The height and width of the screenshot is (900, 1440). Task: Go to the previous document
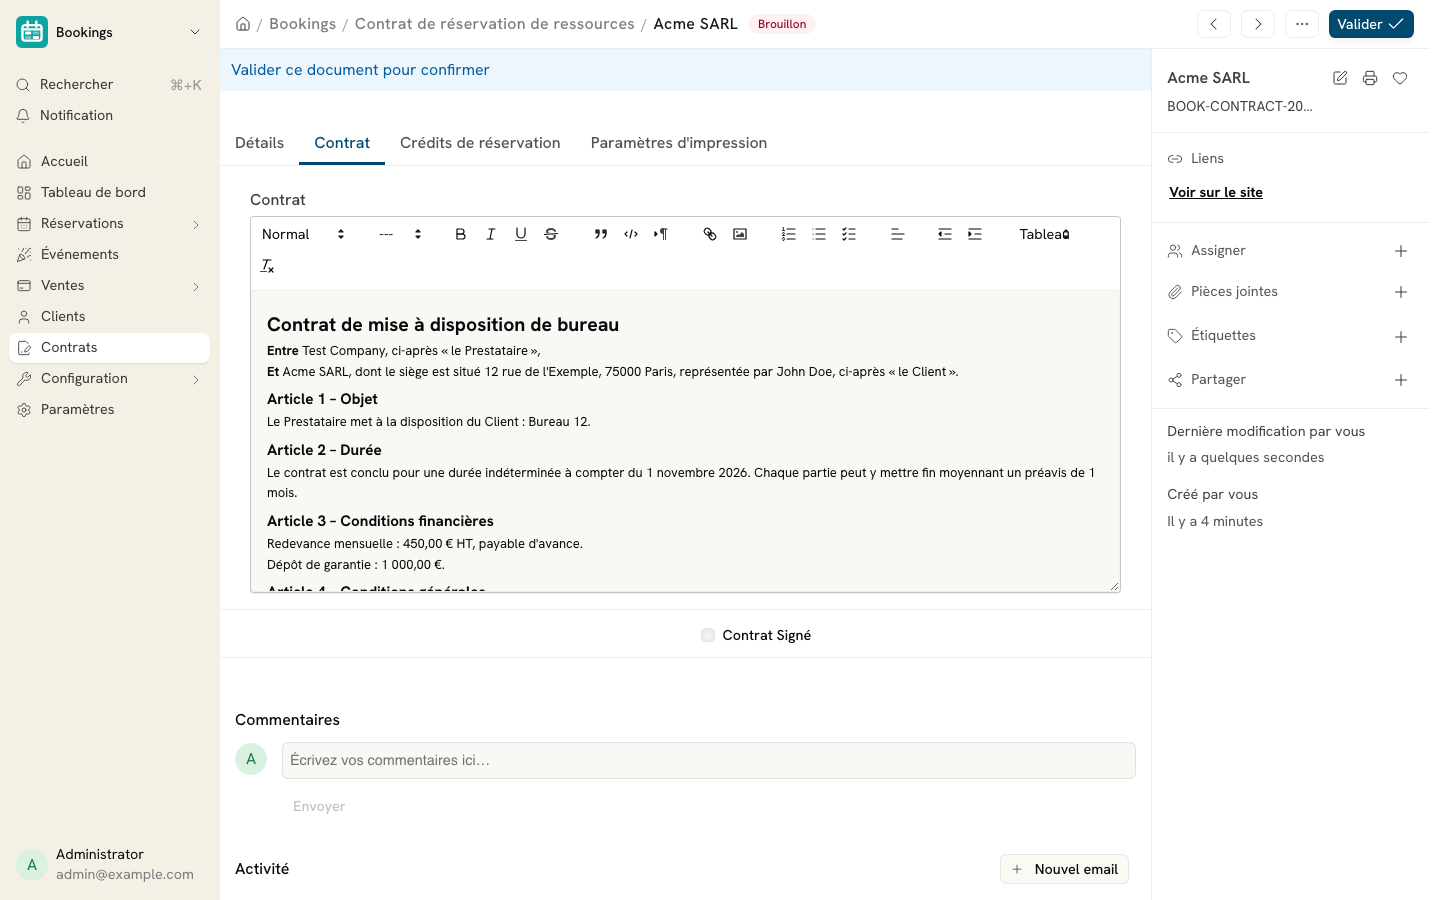coord(1214,24)
